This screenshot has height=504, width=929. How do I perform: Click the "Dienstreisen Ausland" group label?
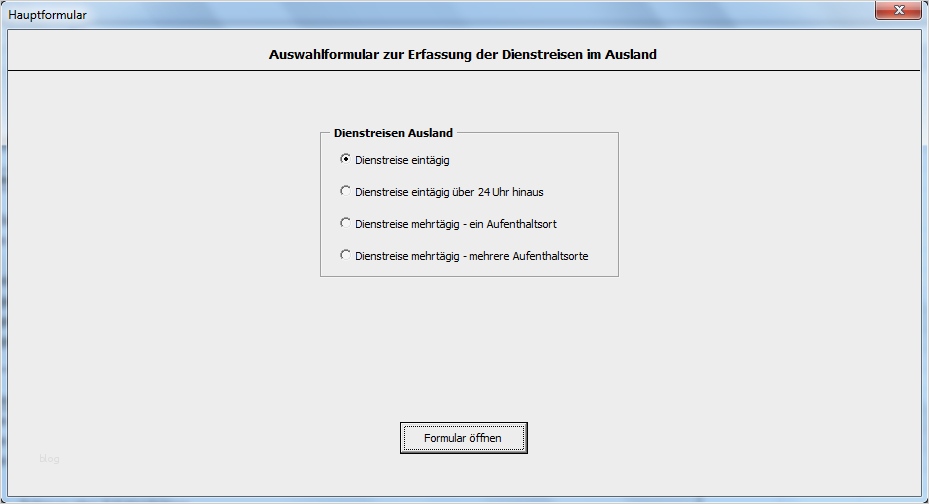[x=393, y=133]
